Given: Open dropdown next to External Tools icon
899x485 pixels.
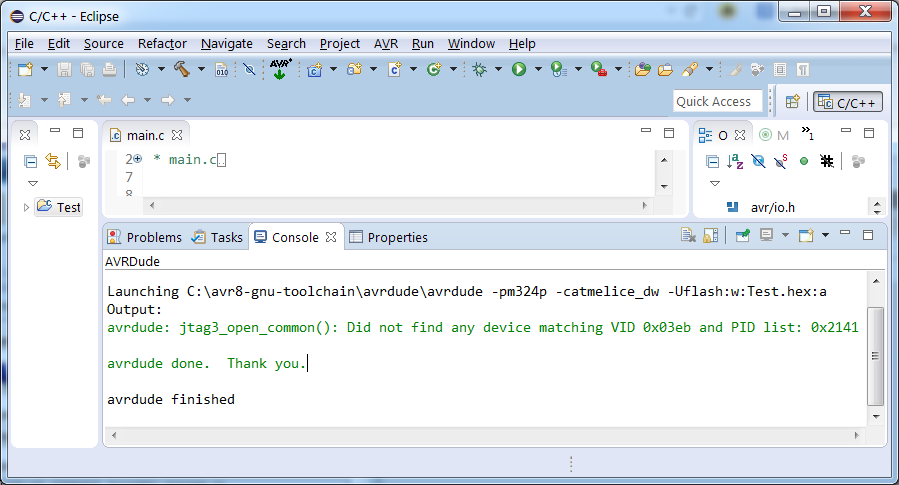Looking at the screenshot, I should tap(618, 69).
